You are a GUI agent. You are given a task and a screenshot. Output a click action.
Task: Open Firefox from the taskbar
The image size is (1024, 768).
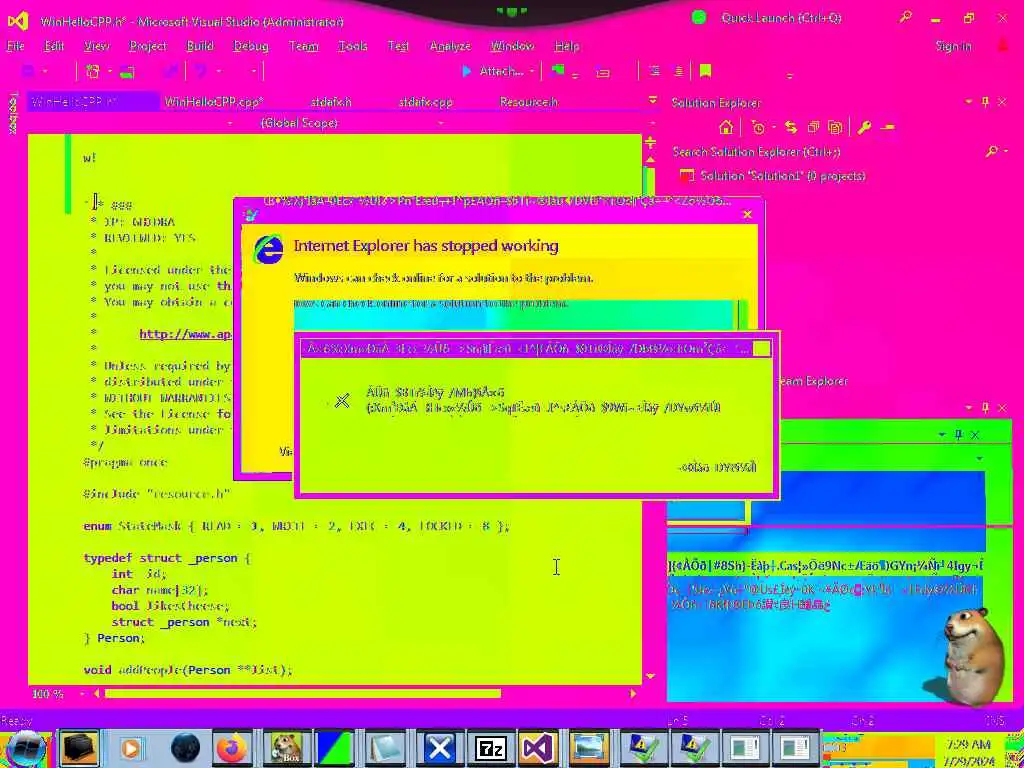tap(232, 748)
